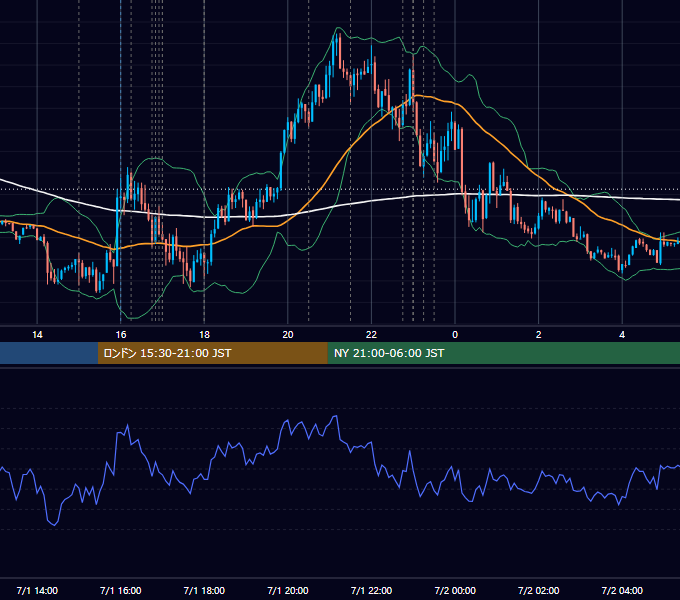This screenshot has width=680, height=600.
Task: Click the 7/1 20:00 time label
Action: [x=288, y=590]
